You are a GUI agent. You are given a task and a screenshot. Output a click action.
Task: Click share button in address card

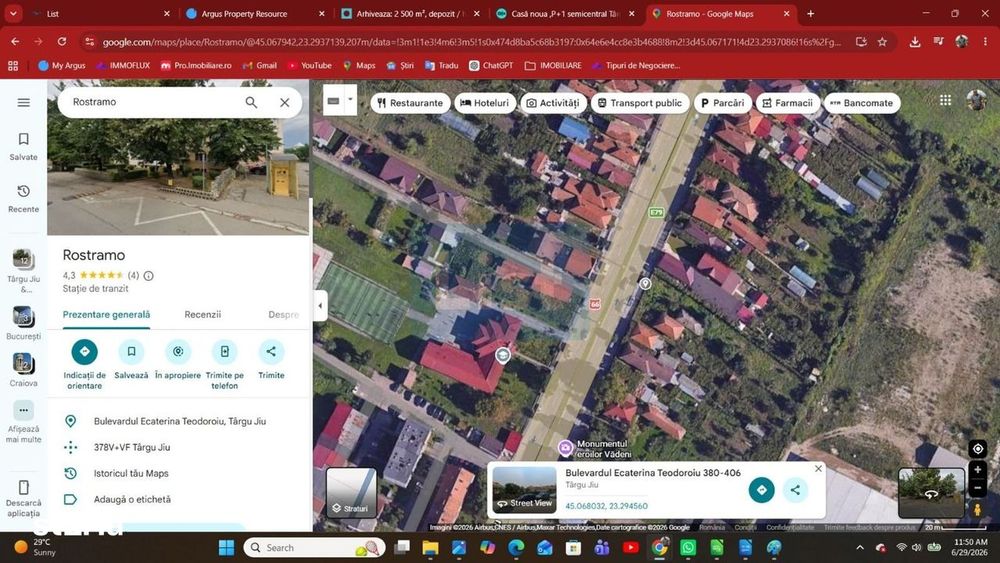click(x=795, y=490)
